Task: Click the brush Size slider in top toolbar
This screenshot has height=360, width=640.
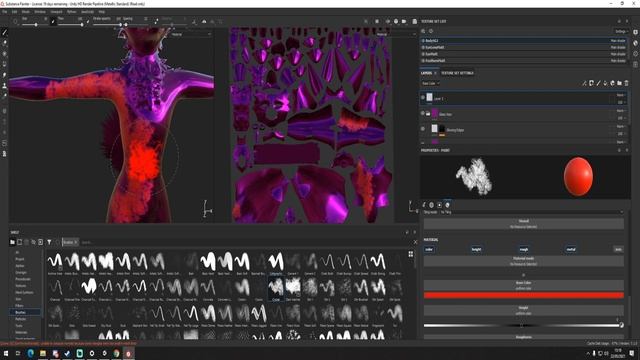Action: click(36, 25)
